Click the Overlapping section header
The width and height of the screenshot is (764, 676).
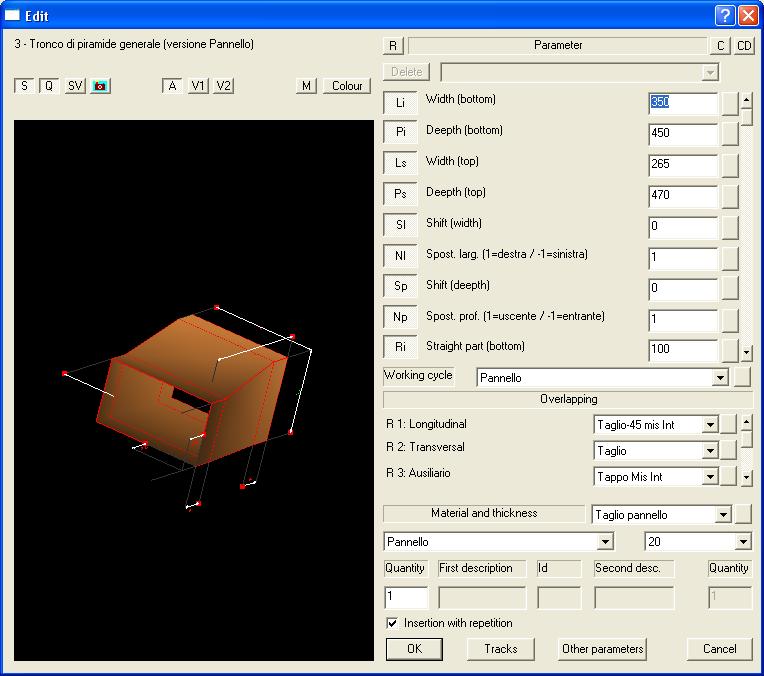click(568, 400)
